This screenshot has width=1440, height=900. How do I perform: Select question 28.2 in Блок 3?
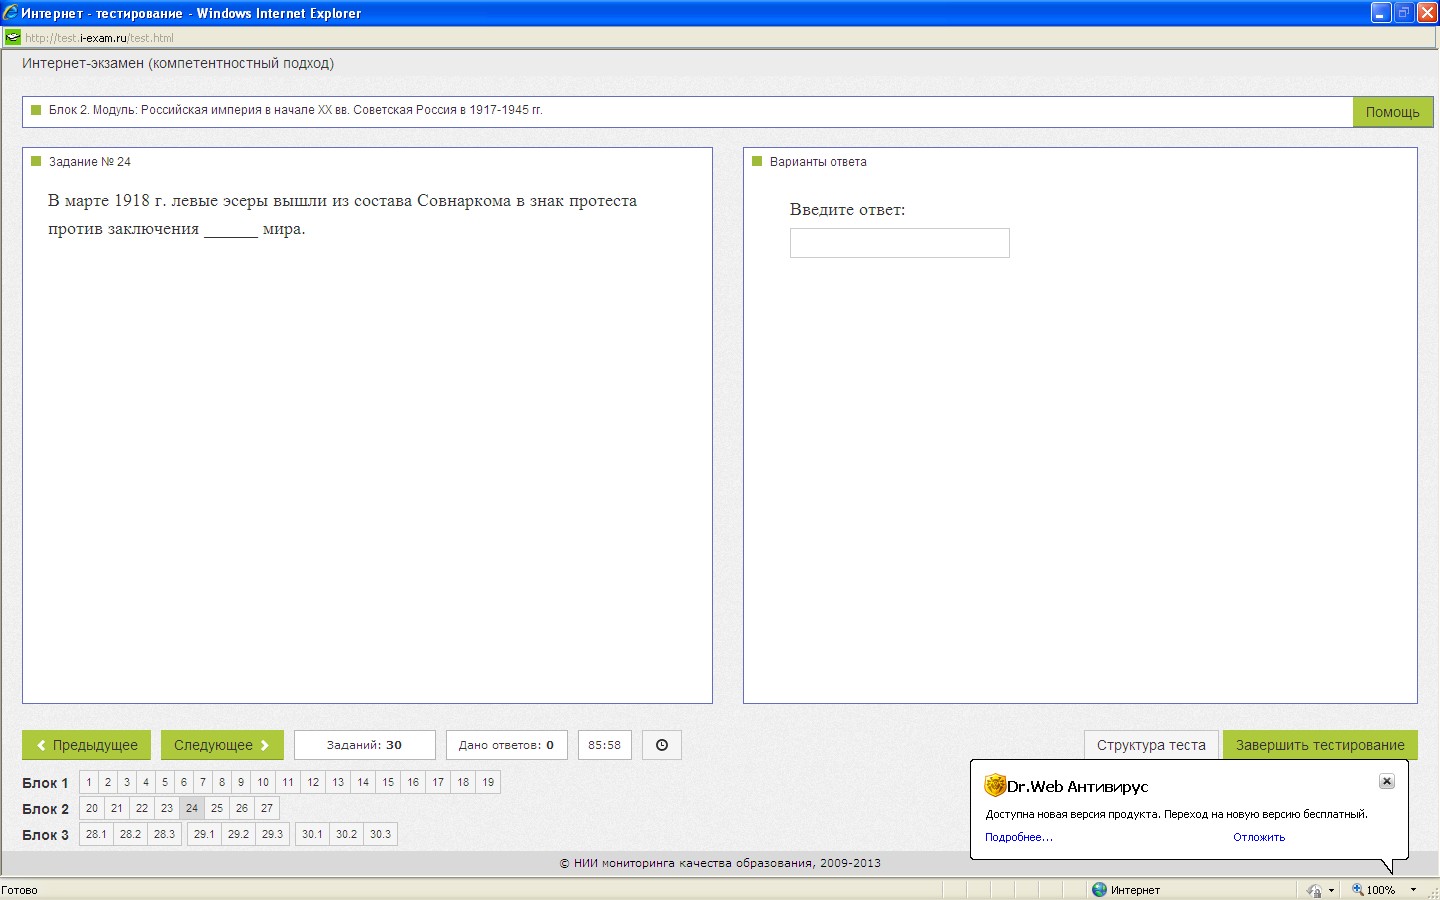pos(130,834)
